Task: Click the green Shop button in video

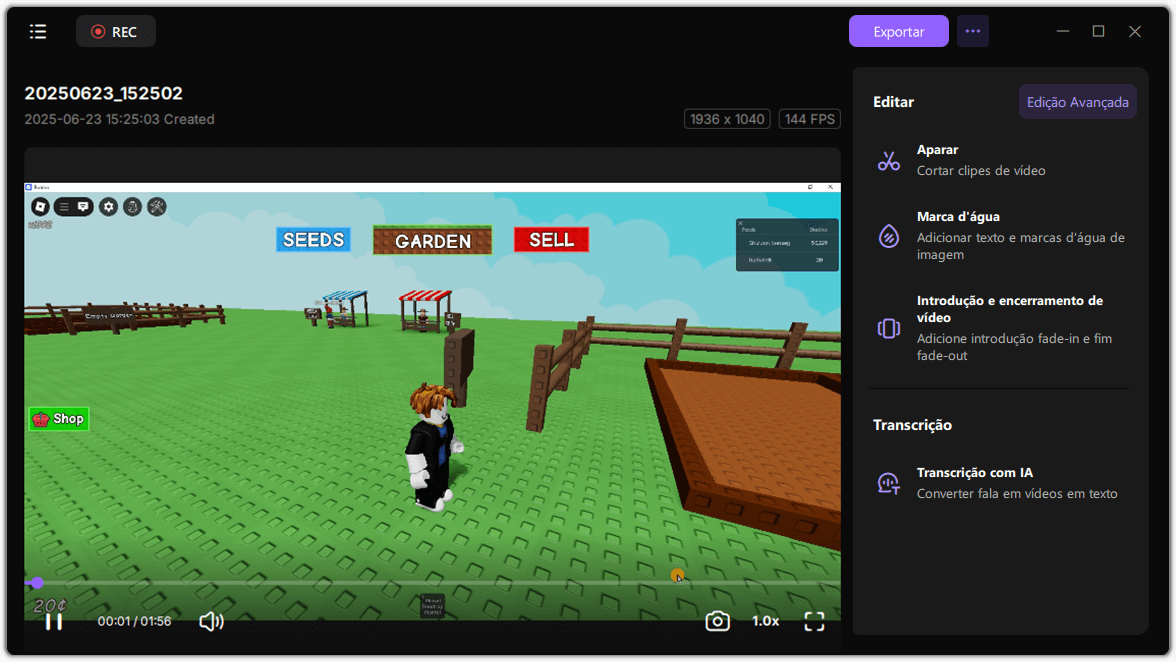Action: click(59, 418)
